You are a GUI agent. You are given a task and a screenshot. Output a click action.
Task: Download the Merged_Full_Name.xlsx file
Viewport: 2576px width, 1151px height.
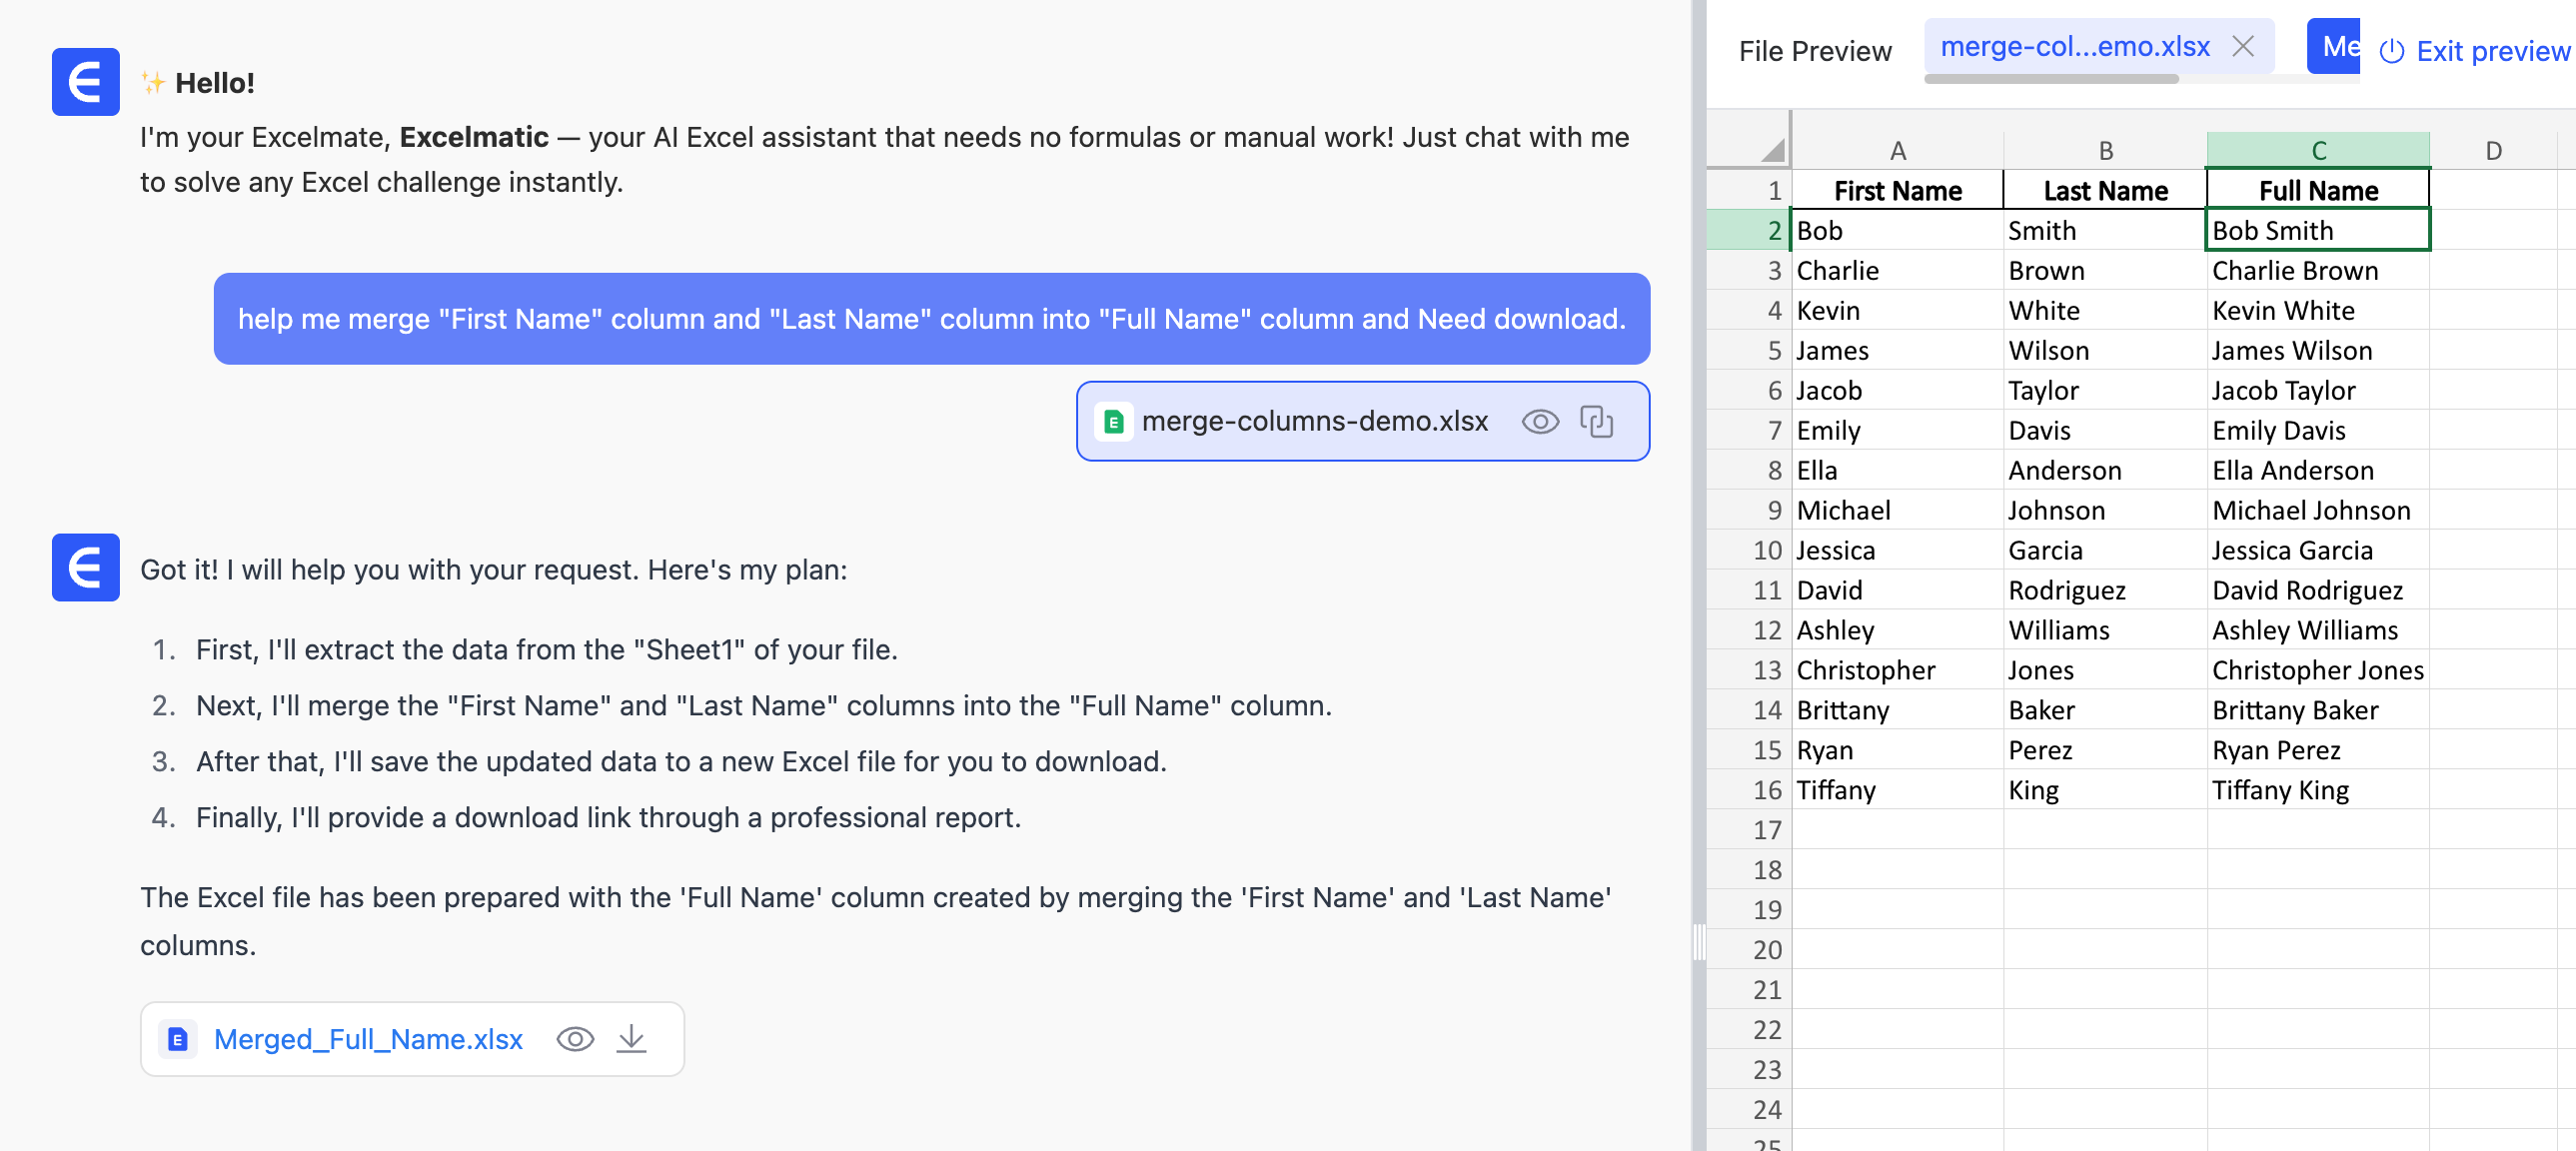click(x=631, y=1039)
